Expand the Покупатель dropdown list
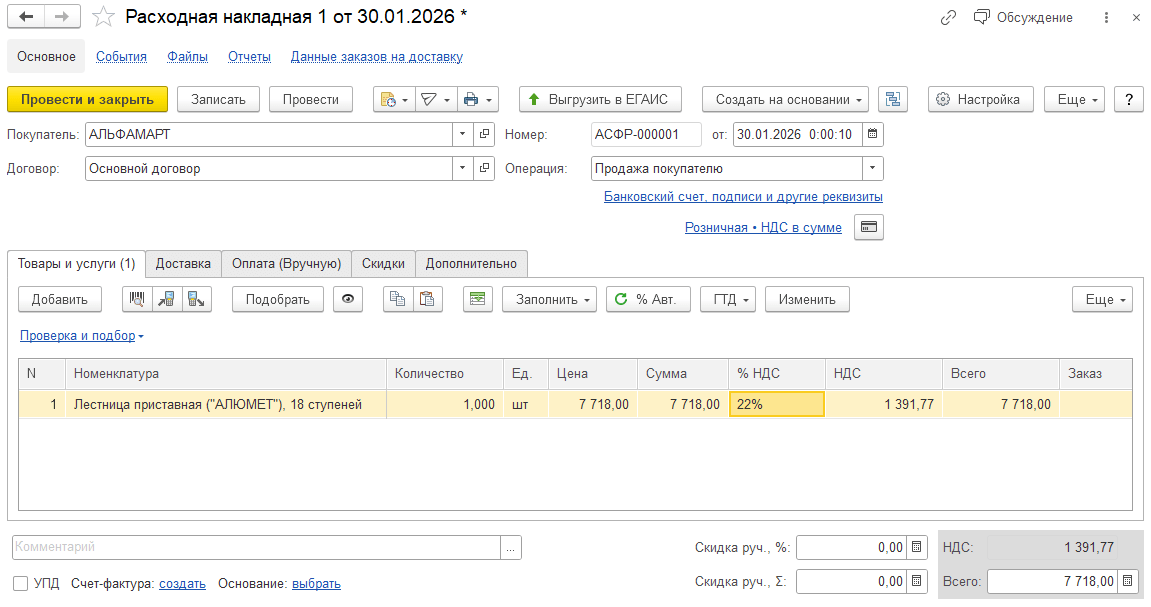 point(462,134)
